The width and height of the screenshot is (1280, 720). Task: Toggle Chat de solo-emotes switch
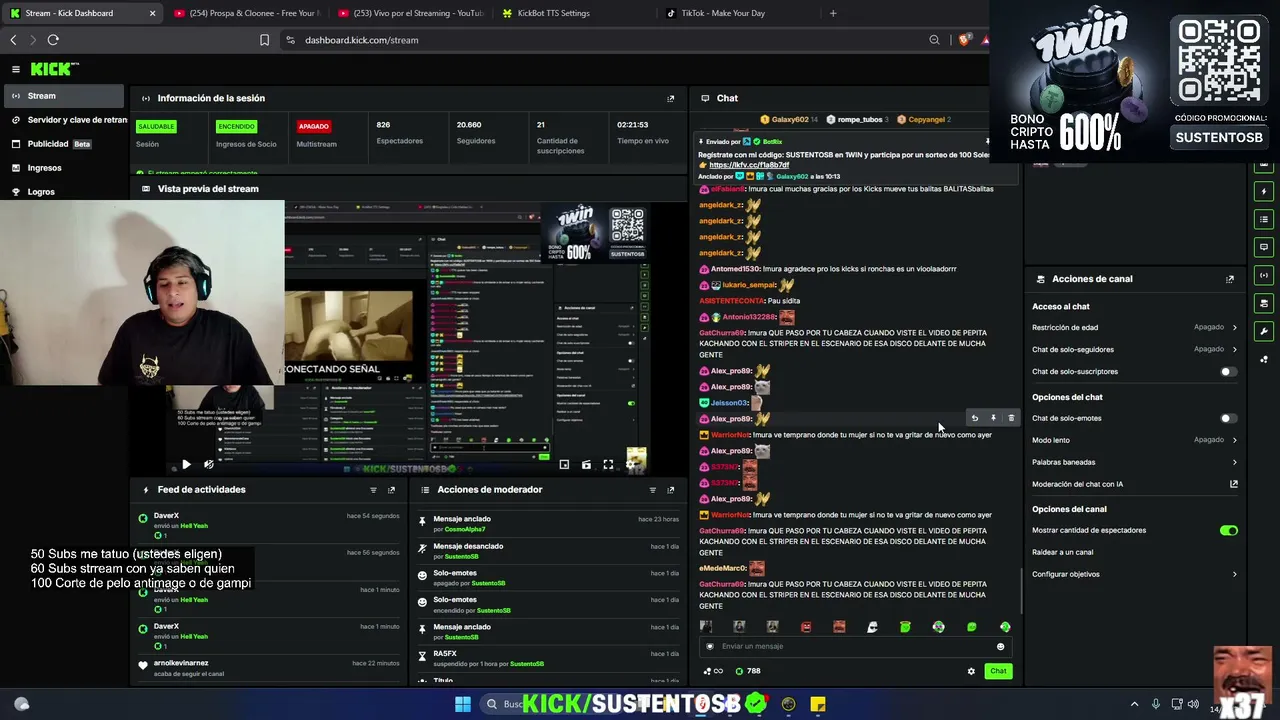pyautogui.click(x=1228, y=418)
